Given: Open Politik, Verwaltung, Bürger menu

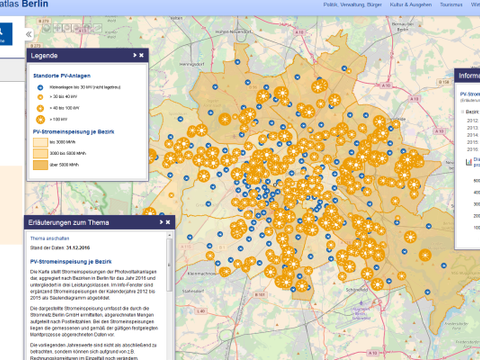Looking at the screenshot, I should pos(352,5).
